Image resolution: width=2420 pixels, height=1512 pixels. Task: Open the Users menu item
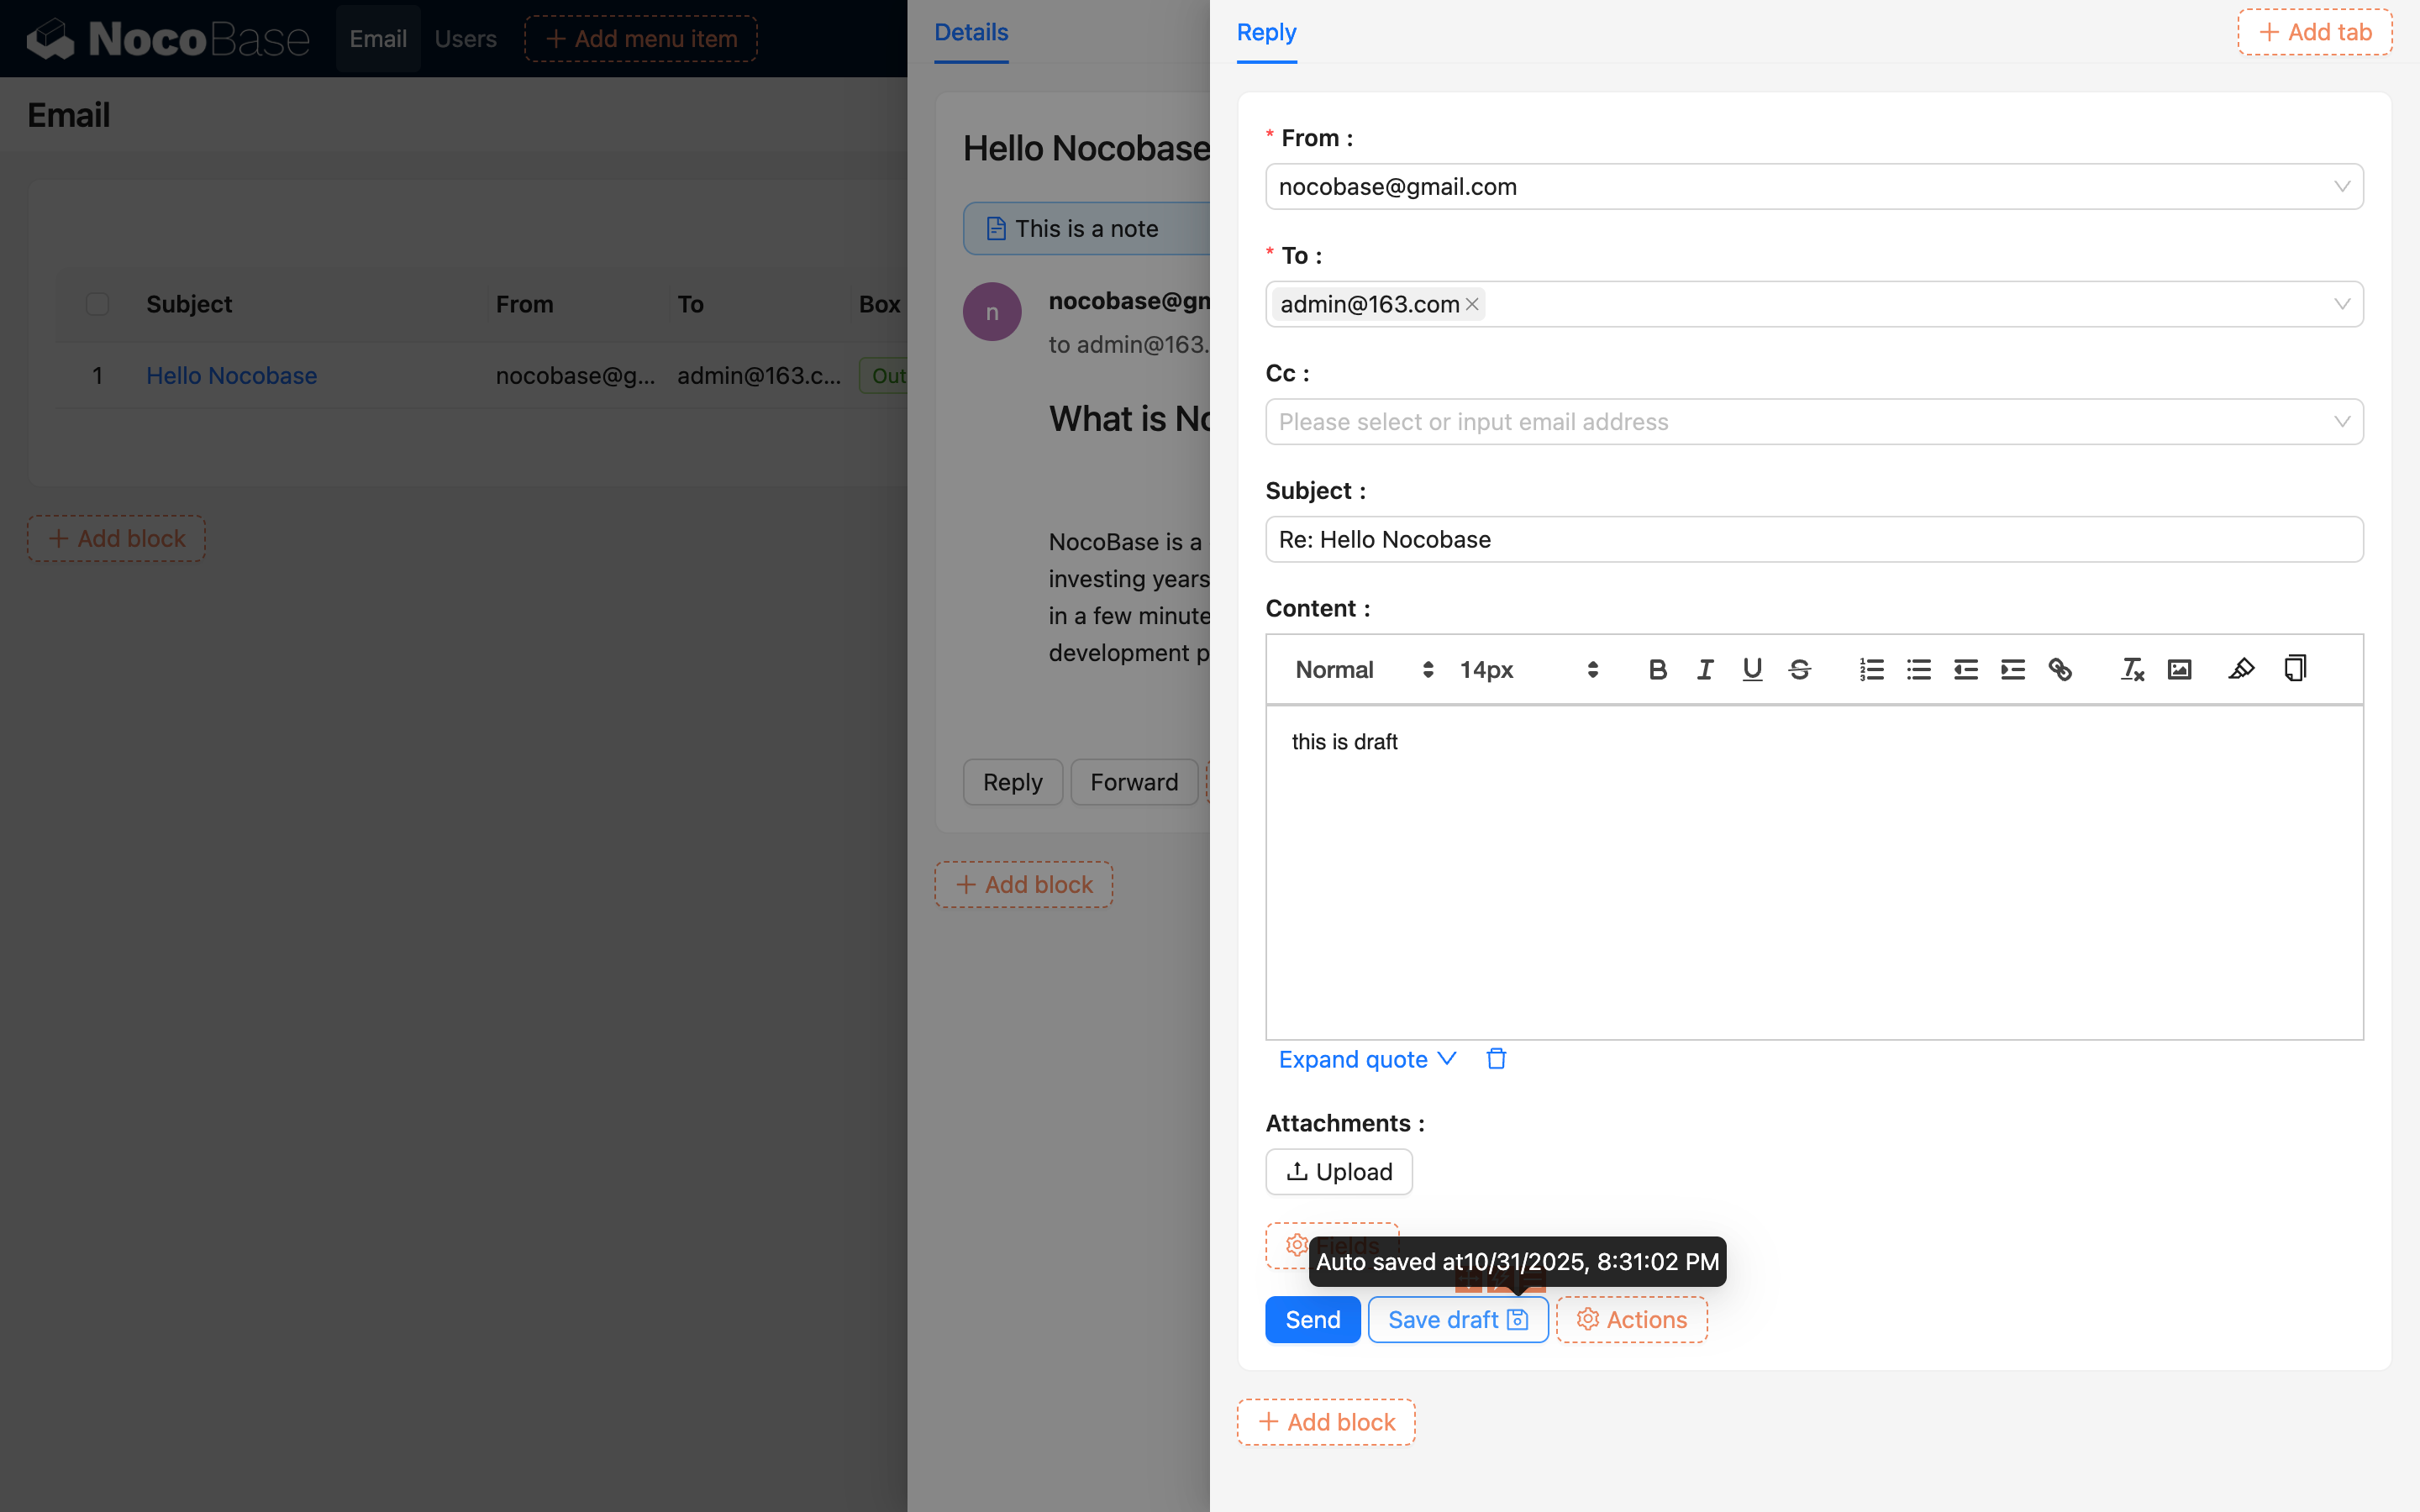465,39
